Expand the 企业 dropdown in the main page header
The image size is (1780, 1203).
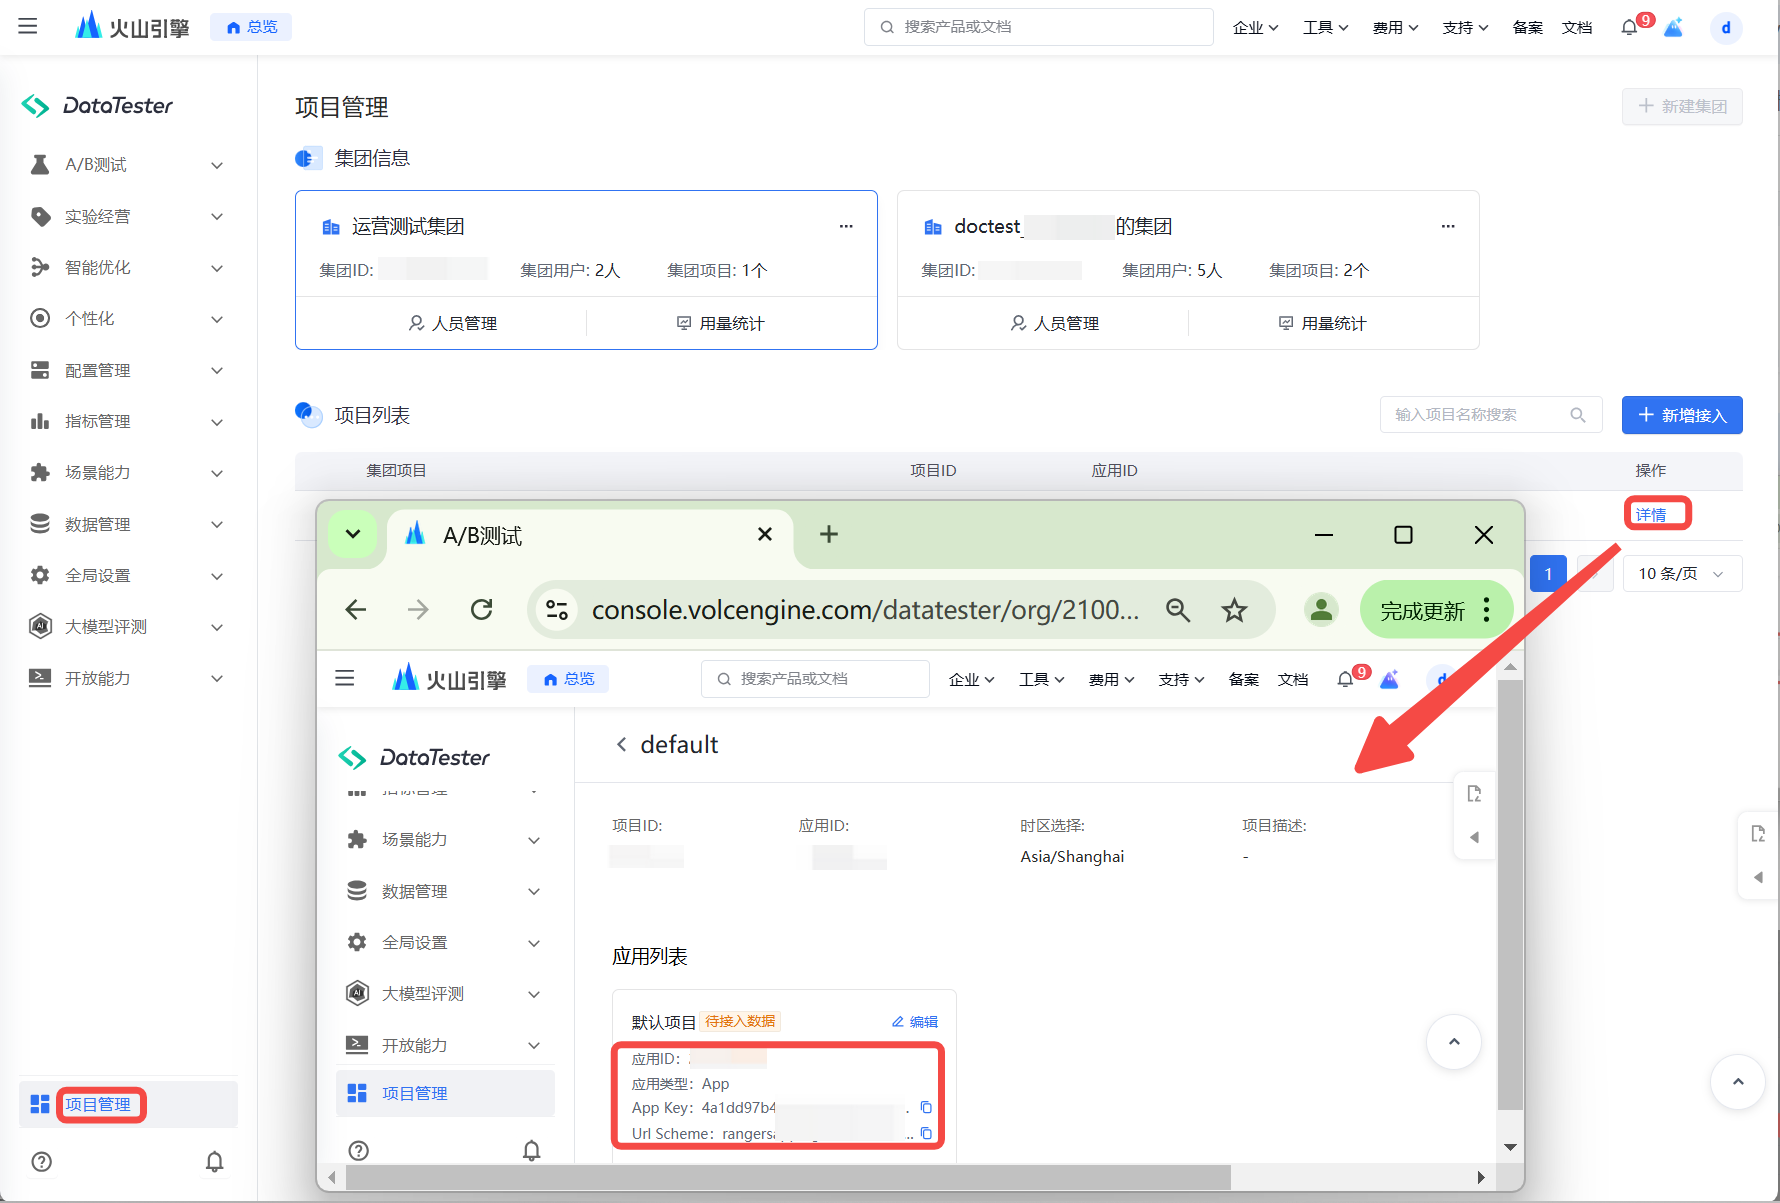coord(1255,27)
